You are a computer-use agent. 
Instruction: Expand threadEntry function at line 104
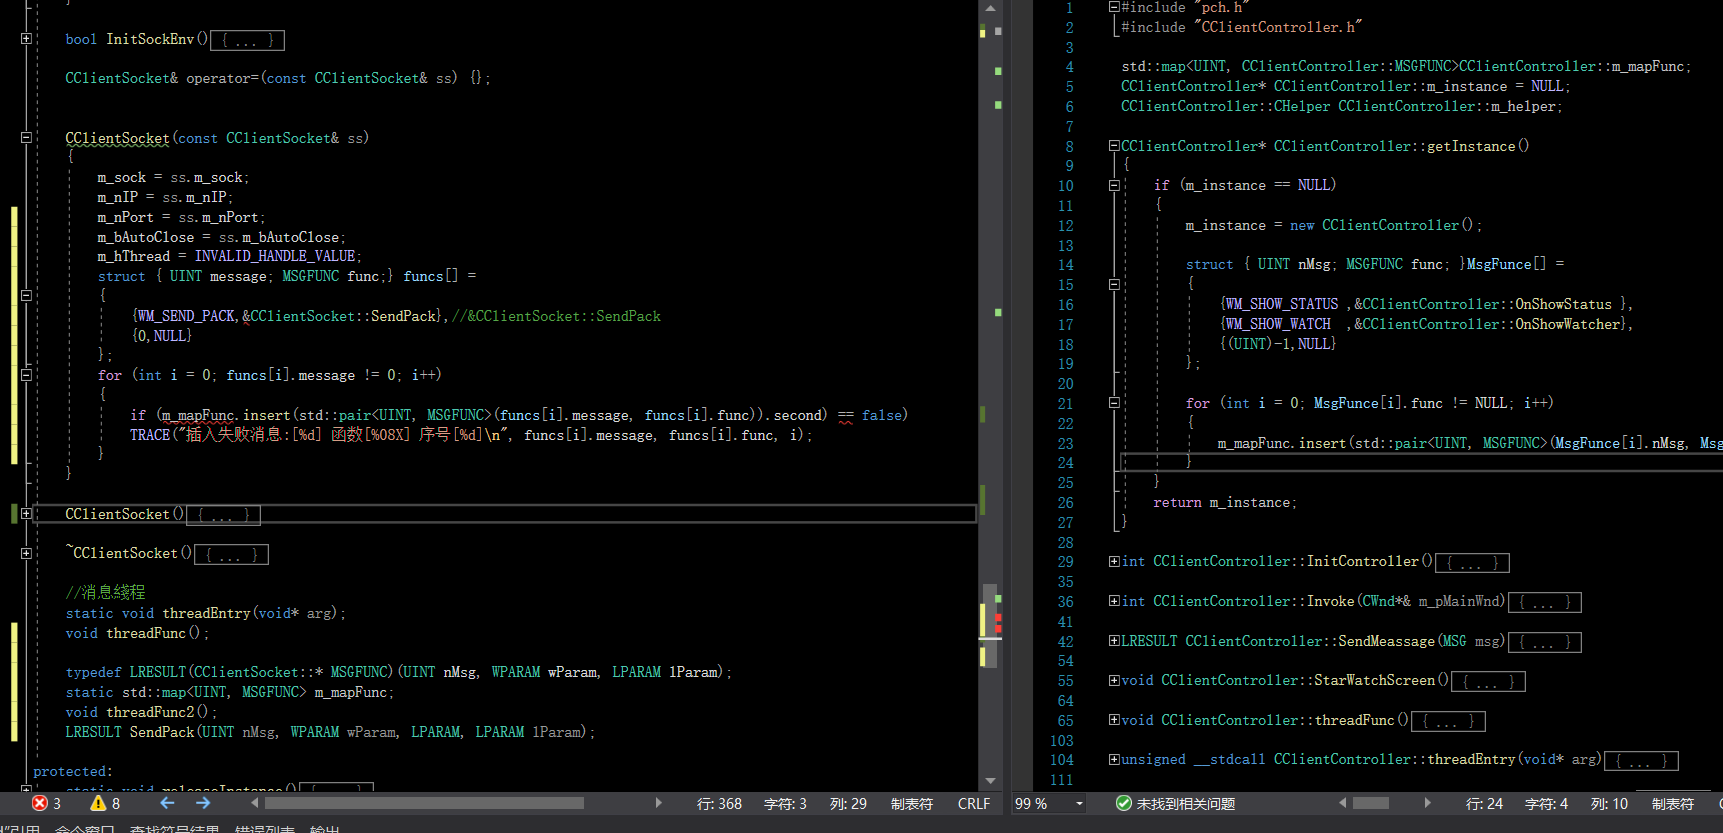[x=1114, y=759]
